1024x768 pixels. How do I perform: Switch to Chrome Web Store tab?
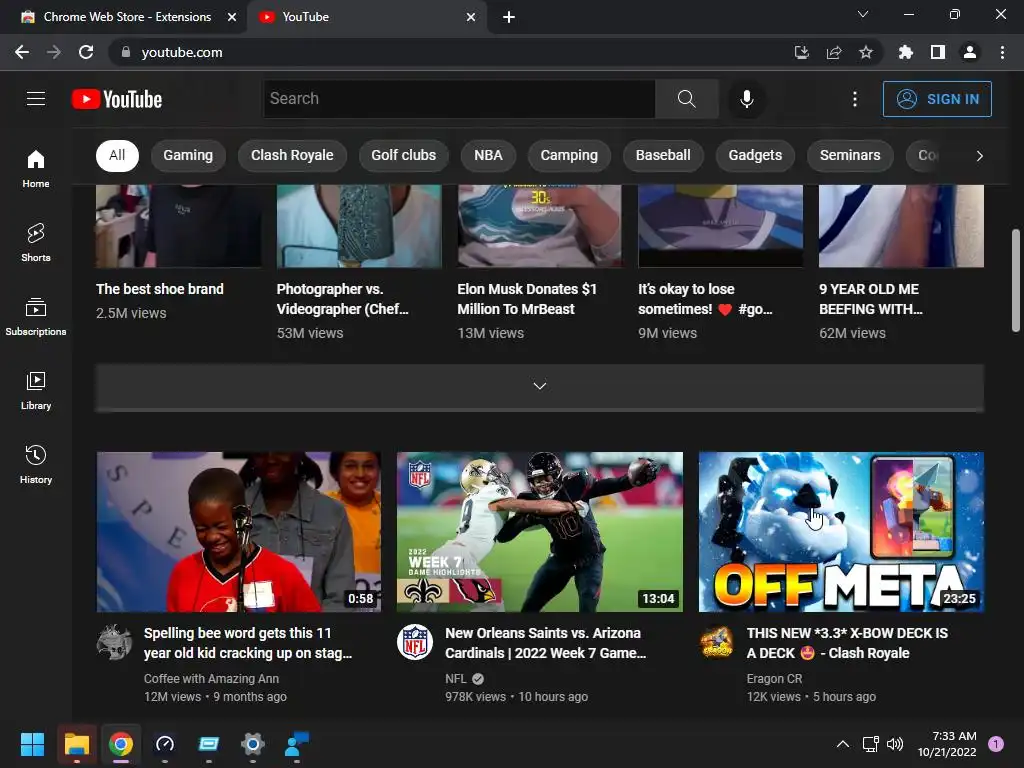click(127, 17)
